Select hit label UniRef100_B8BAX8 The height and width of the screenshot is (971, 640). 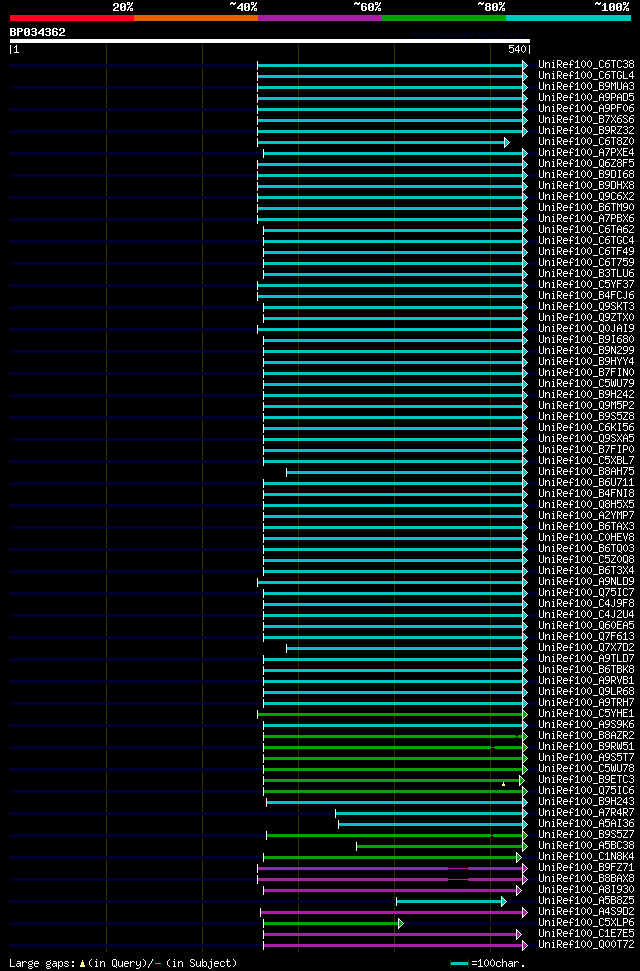[x=586, y=880]
